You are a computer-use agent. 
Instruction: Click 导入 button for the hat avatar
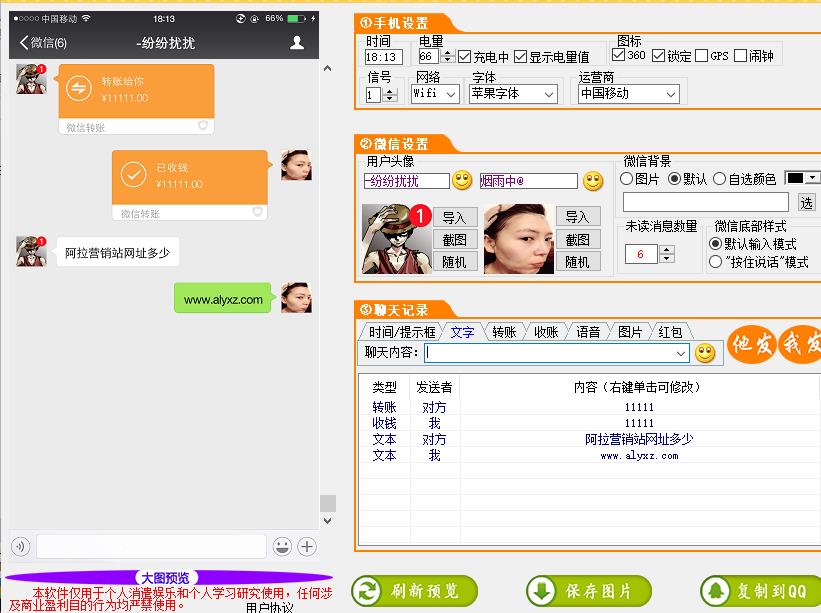tap(454, 217)
